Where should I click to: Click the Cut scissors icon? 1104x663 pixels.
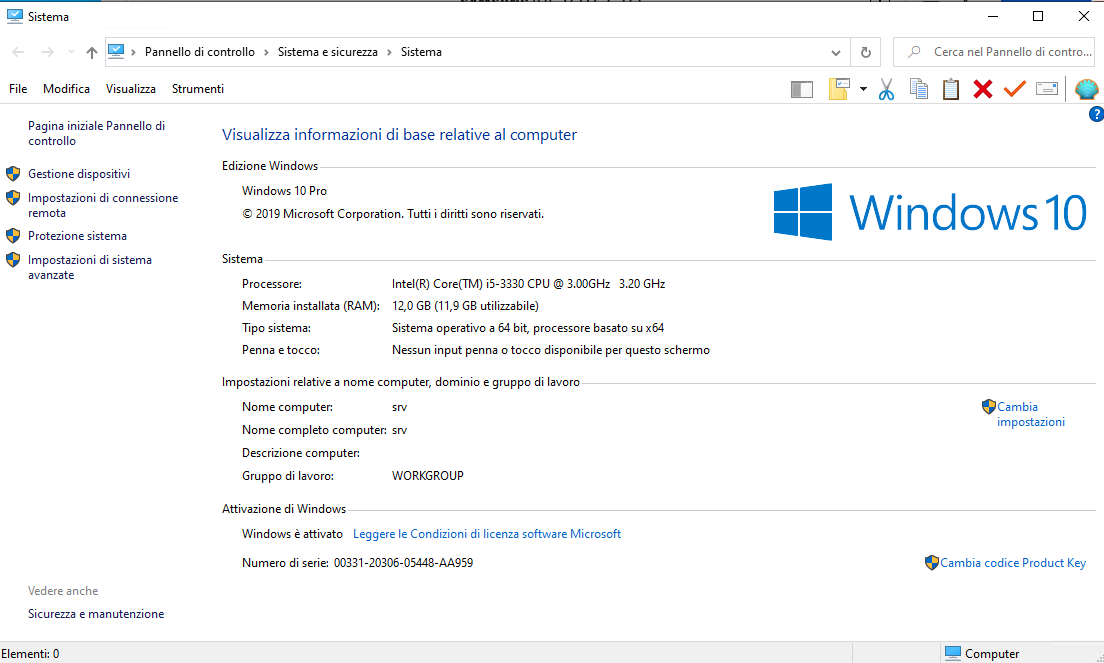click(886, 89)
